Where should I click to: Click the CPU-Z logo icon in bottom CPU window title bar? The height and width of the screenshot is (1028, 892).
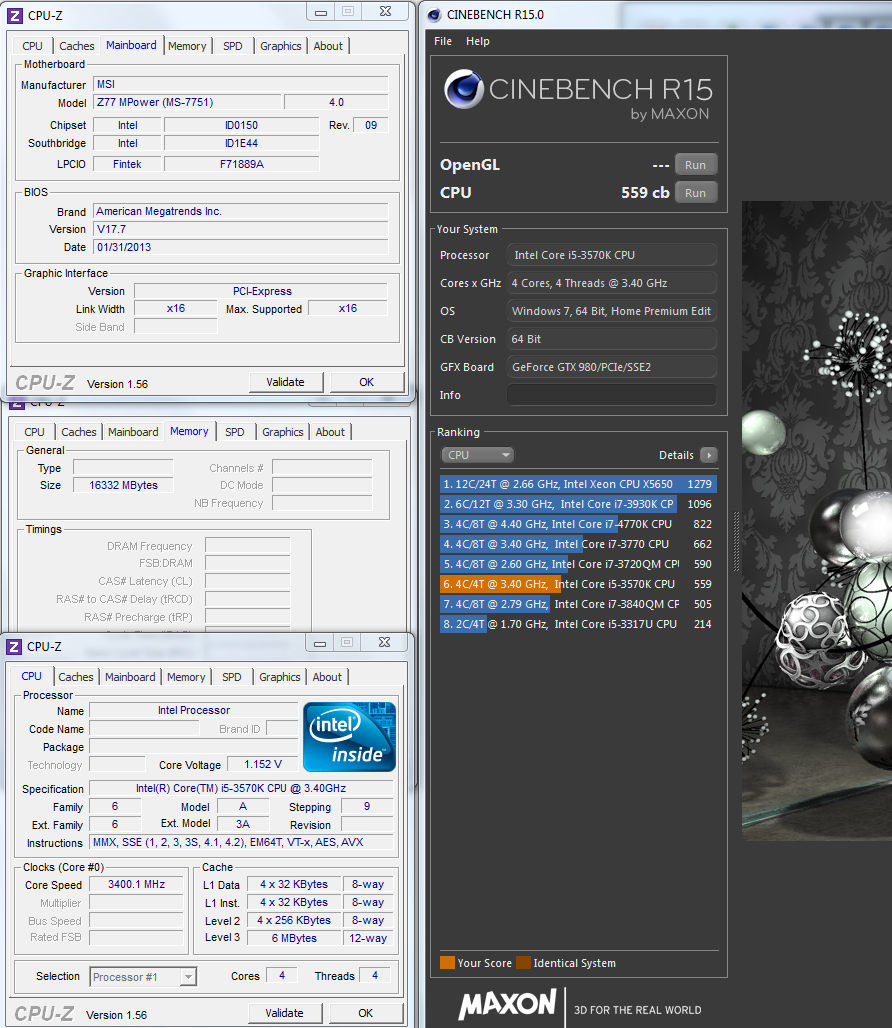pos(14,647)
